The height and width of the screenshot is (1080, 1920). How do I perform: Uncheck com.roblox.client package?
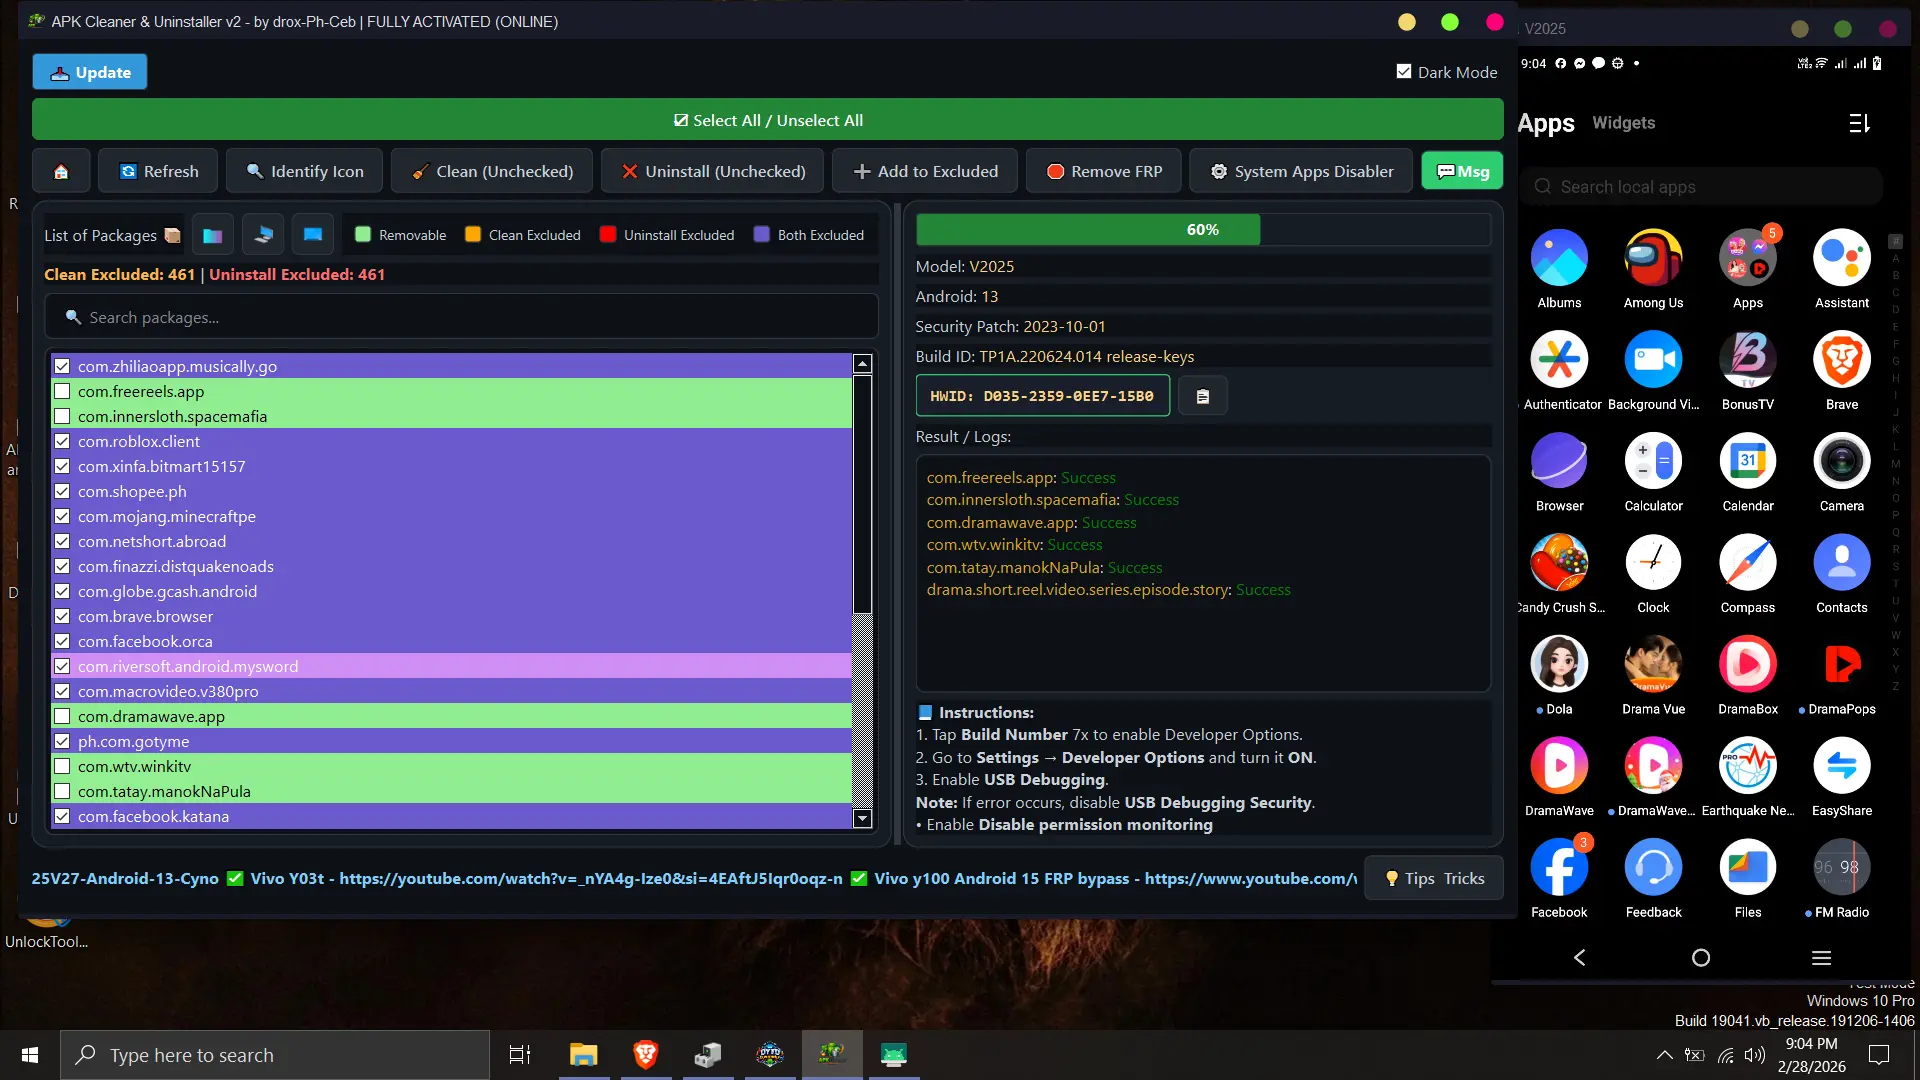tap(62, 441)
